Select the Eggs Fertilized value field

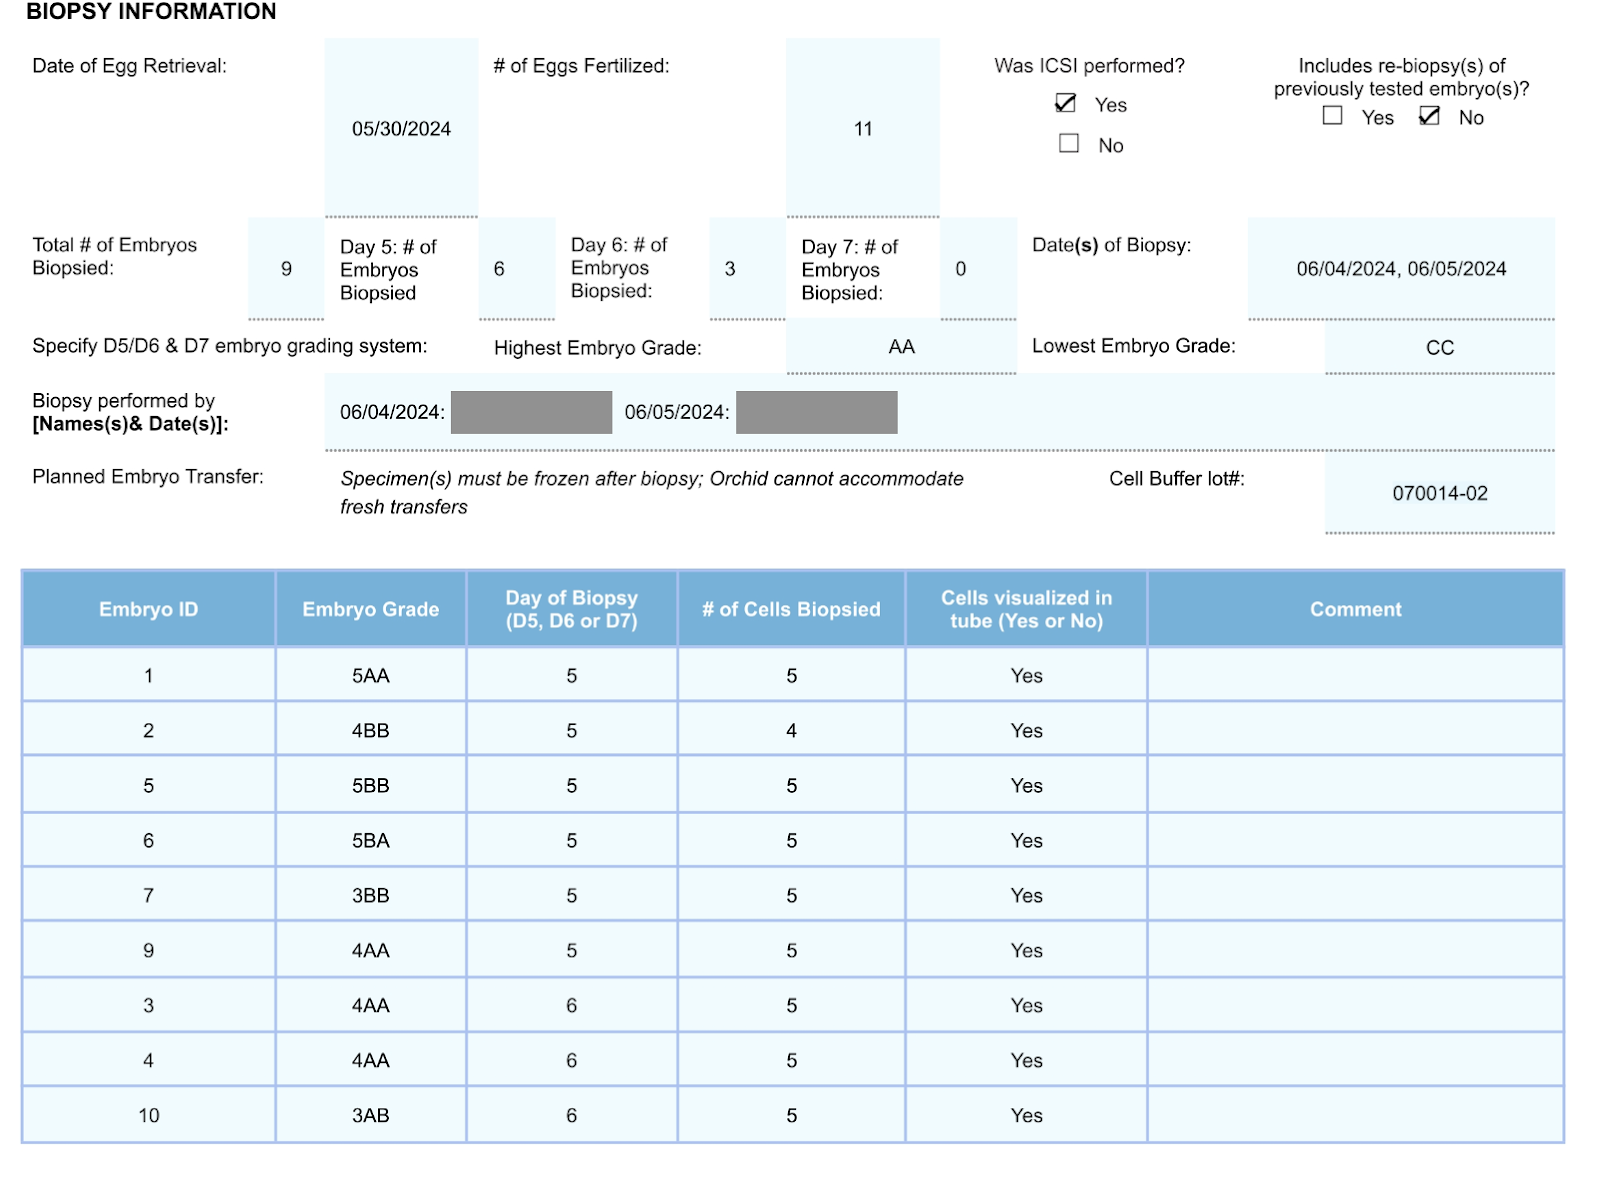pyautogui.click(x=862, y=128)
